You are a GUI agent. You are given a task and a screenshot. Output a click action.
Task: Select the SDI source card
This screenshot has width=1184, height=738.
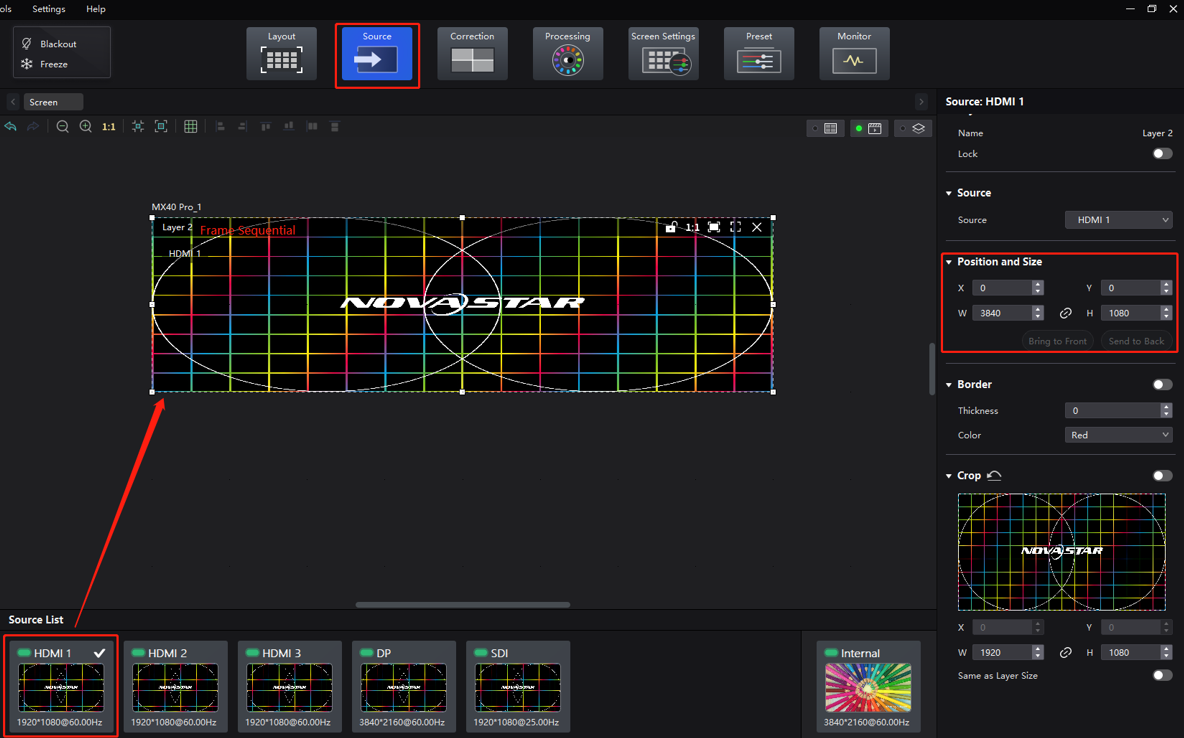point(517,686)
